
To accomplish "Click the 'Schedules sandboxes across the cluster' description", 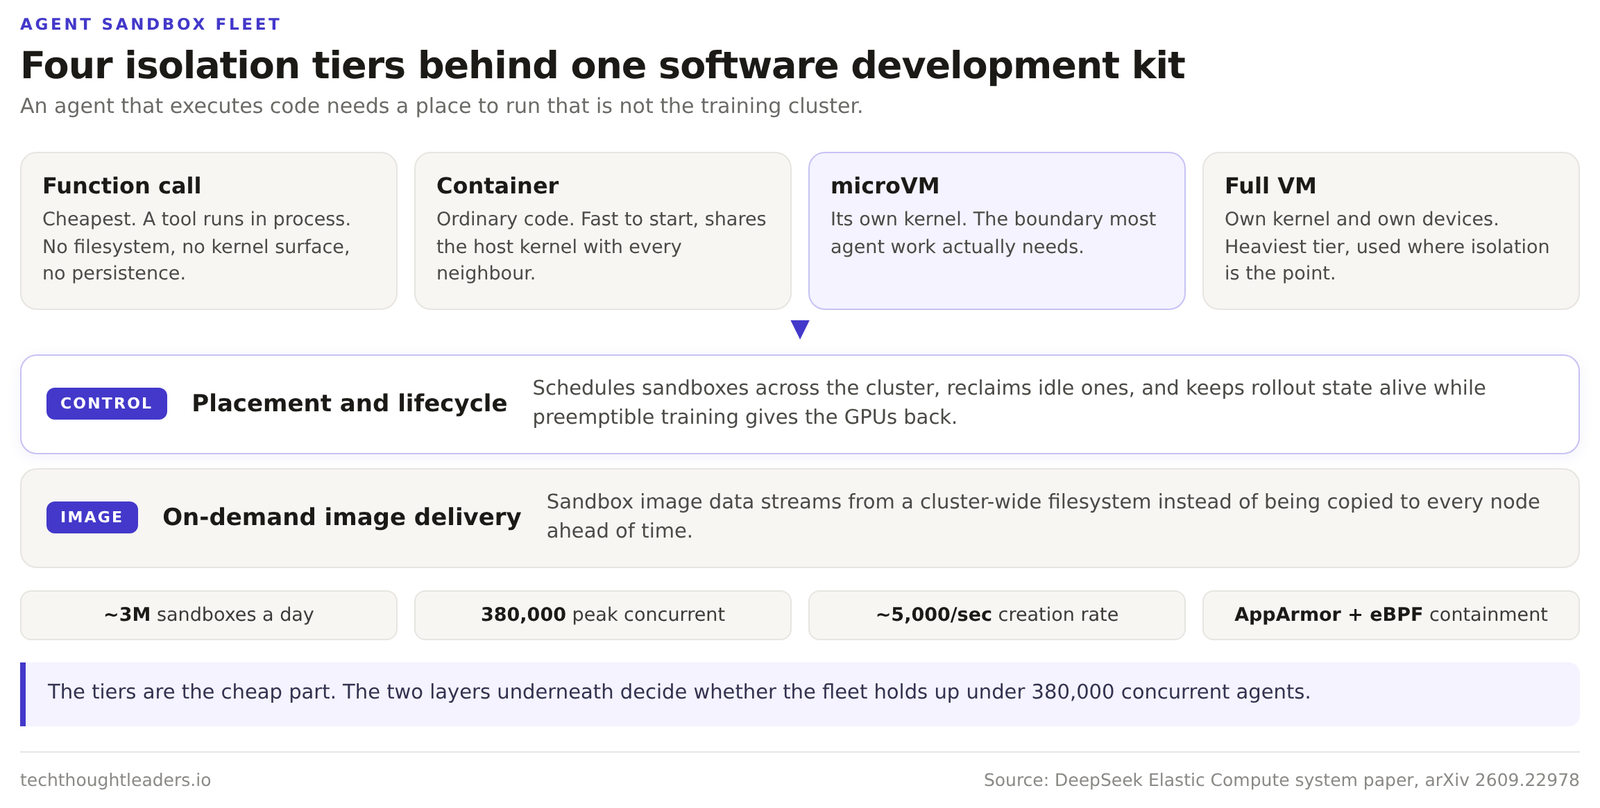I will tap(1009, 402).
